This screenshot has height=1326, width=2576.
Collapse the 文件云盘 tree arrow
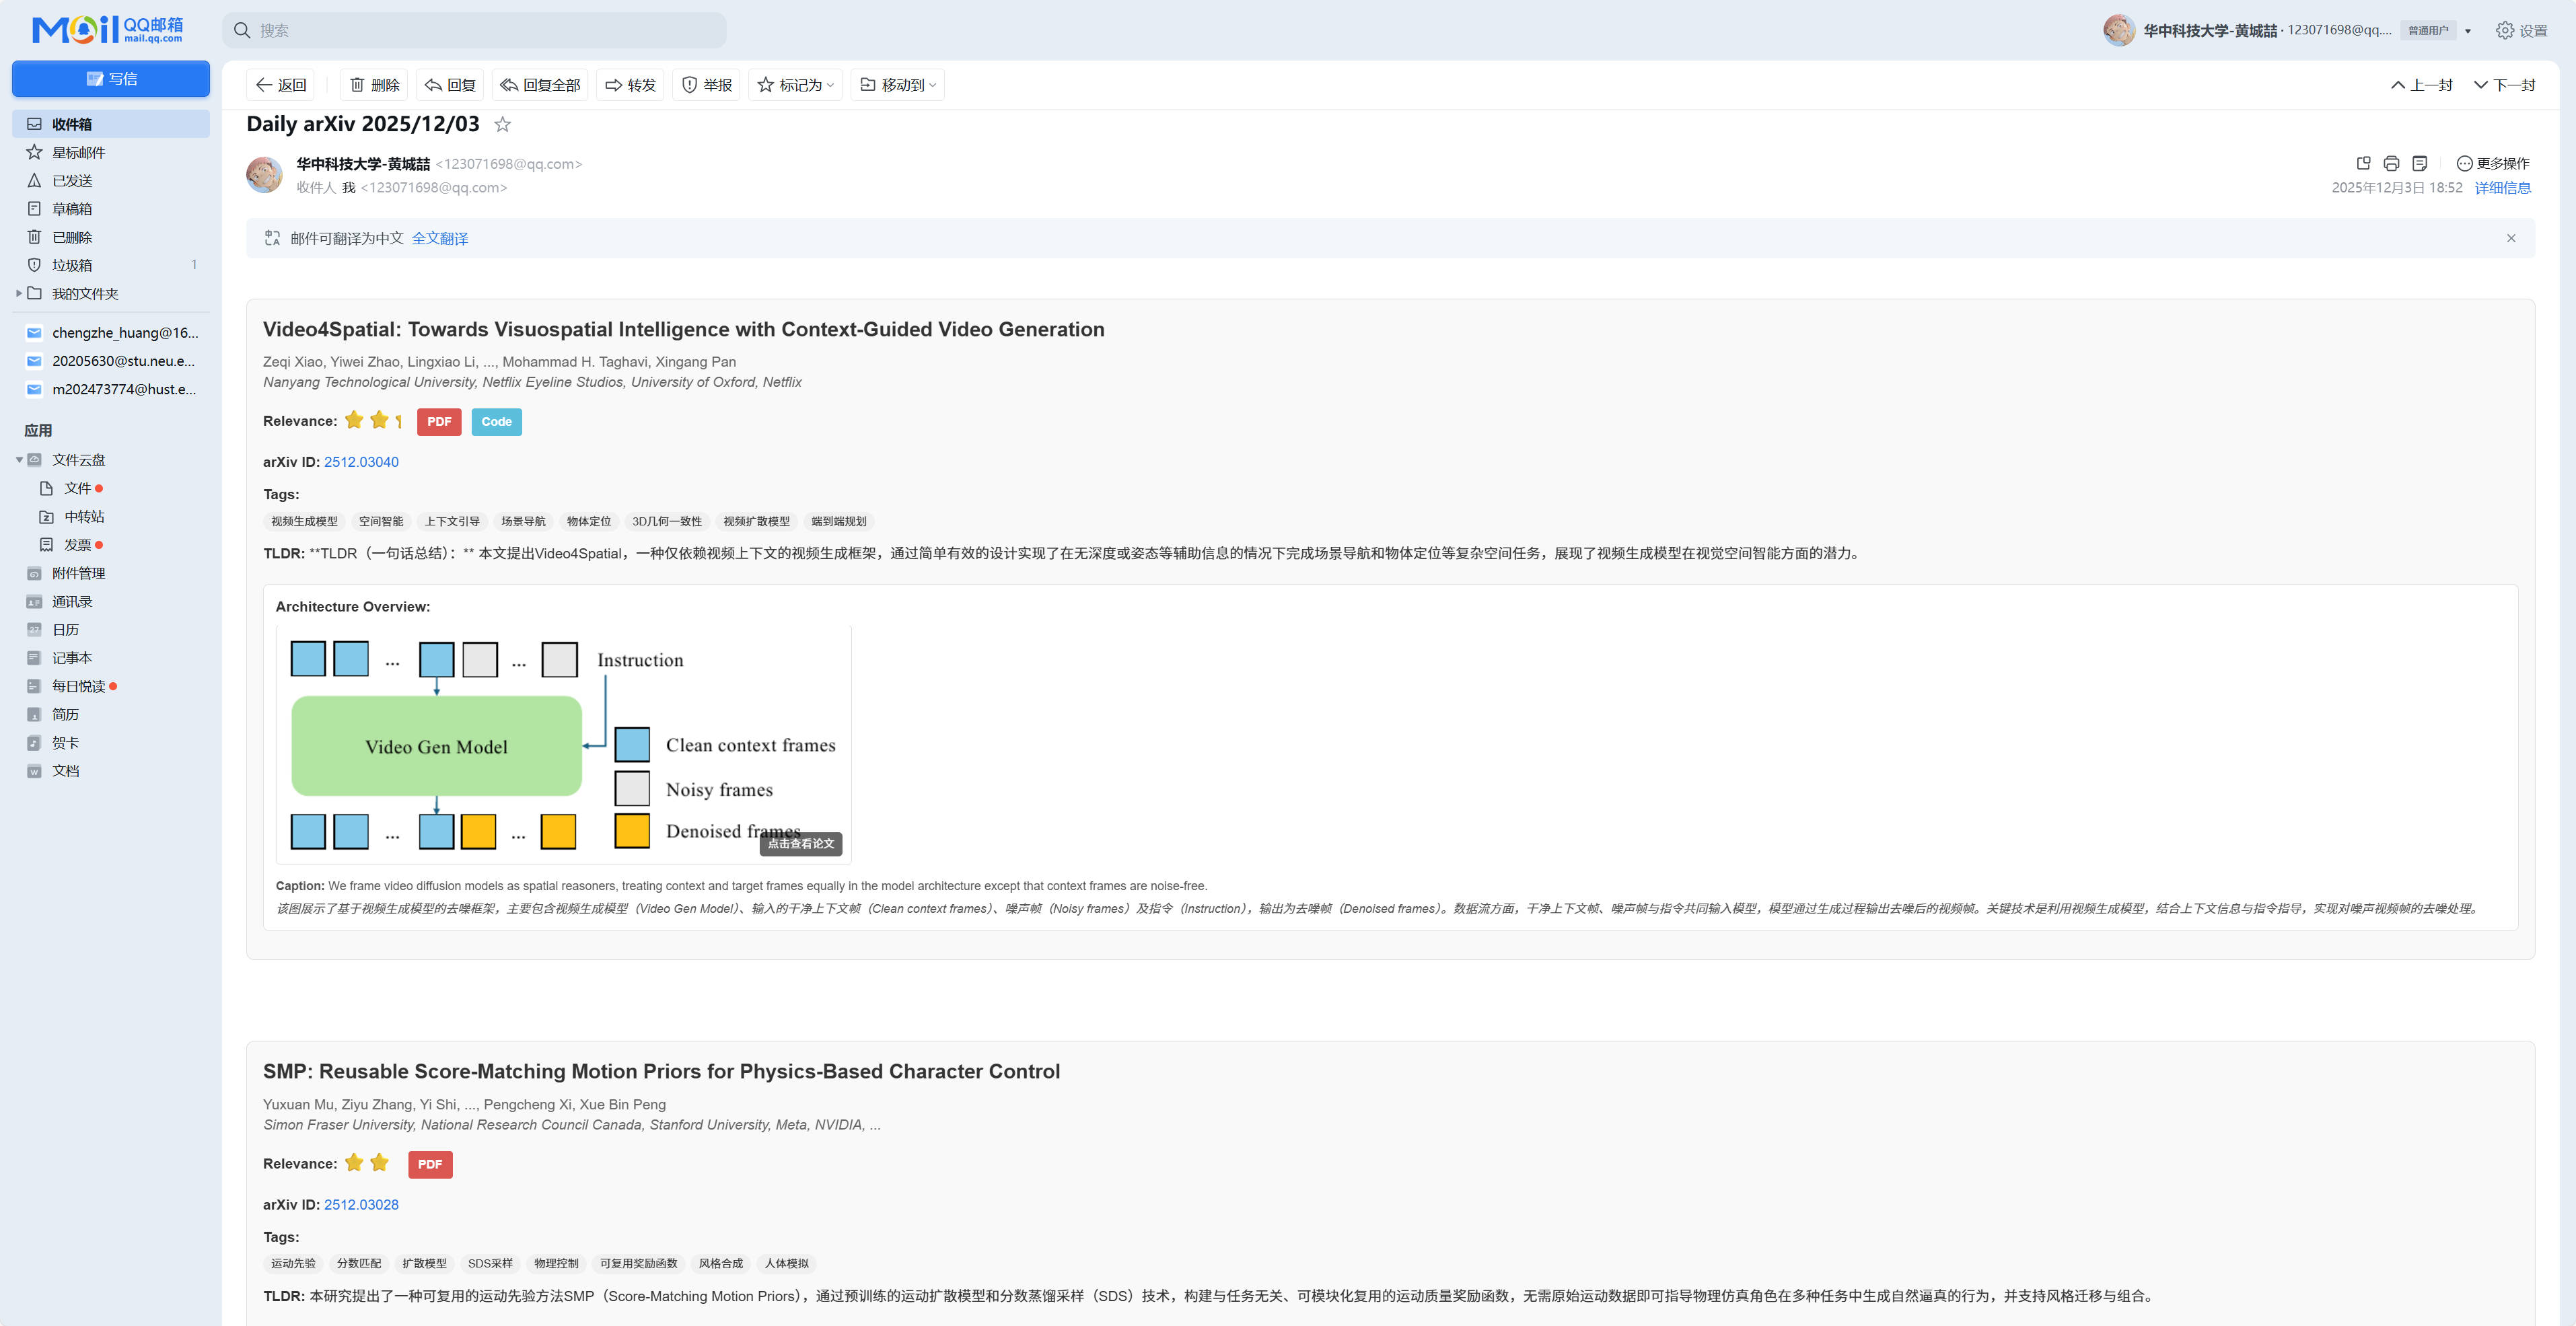(18, 460)
